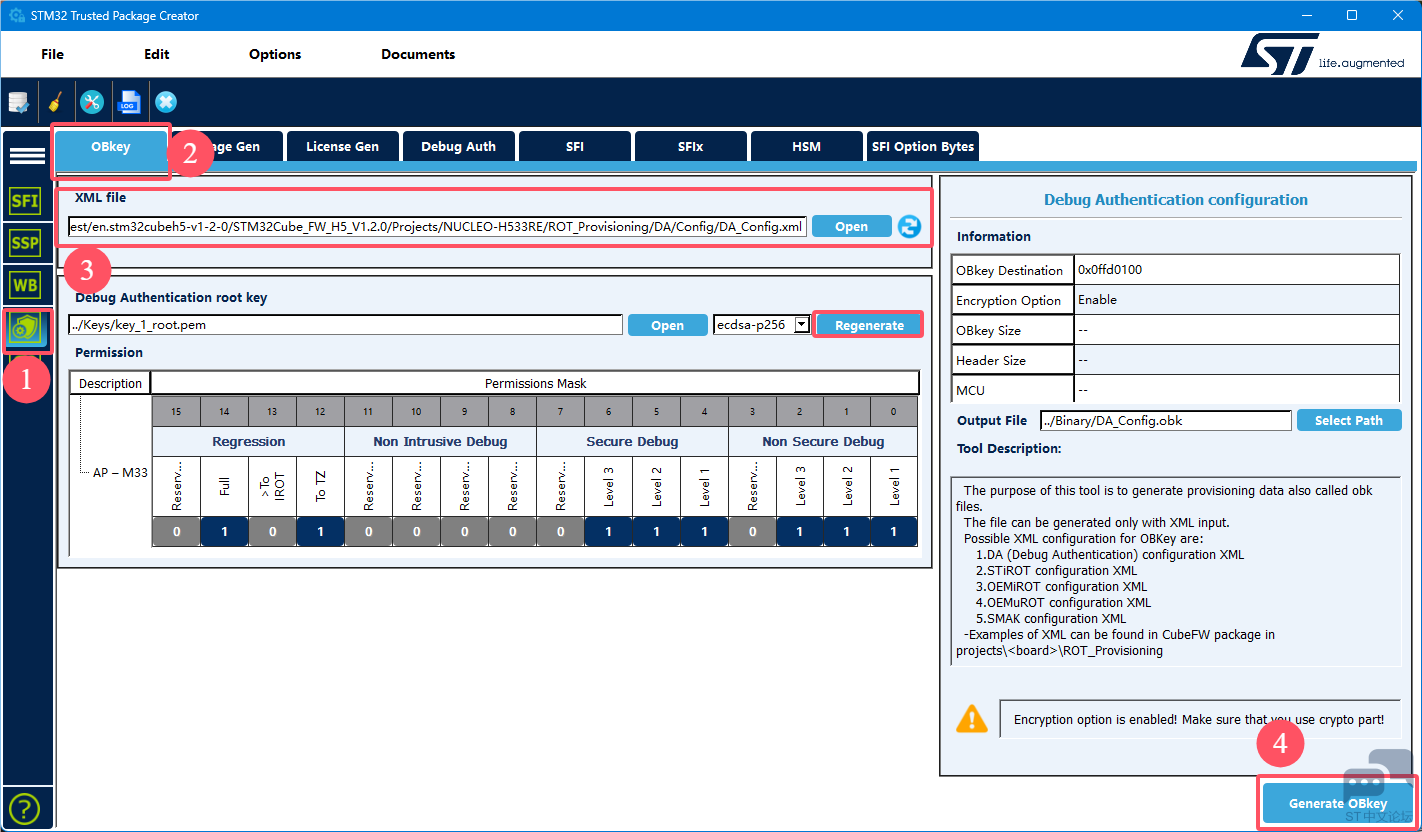Viewport: 1422px width, 832px height.
Task: Select the SSP sidebar icon
Action: point(25,243)
